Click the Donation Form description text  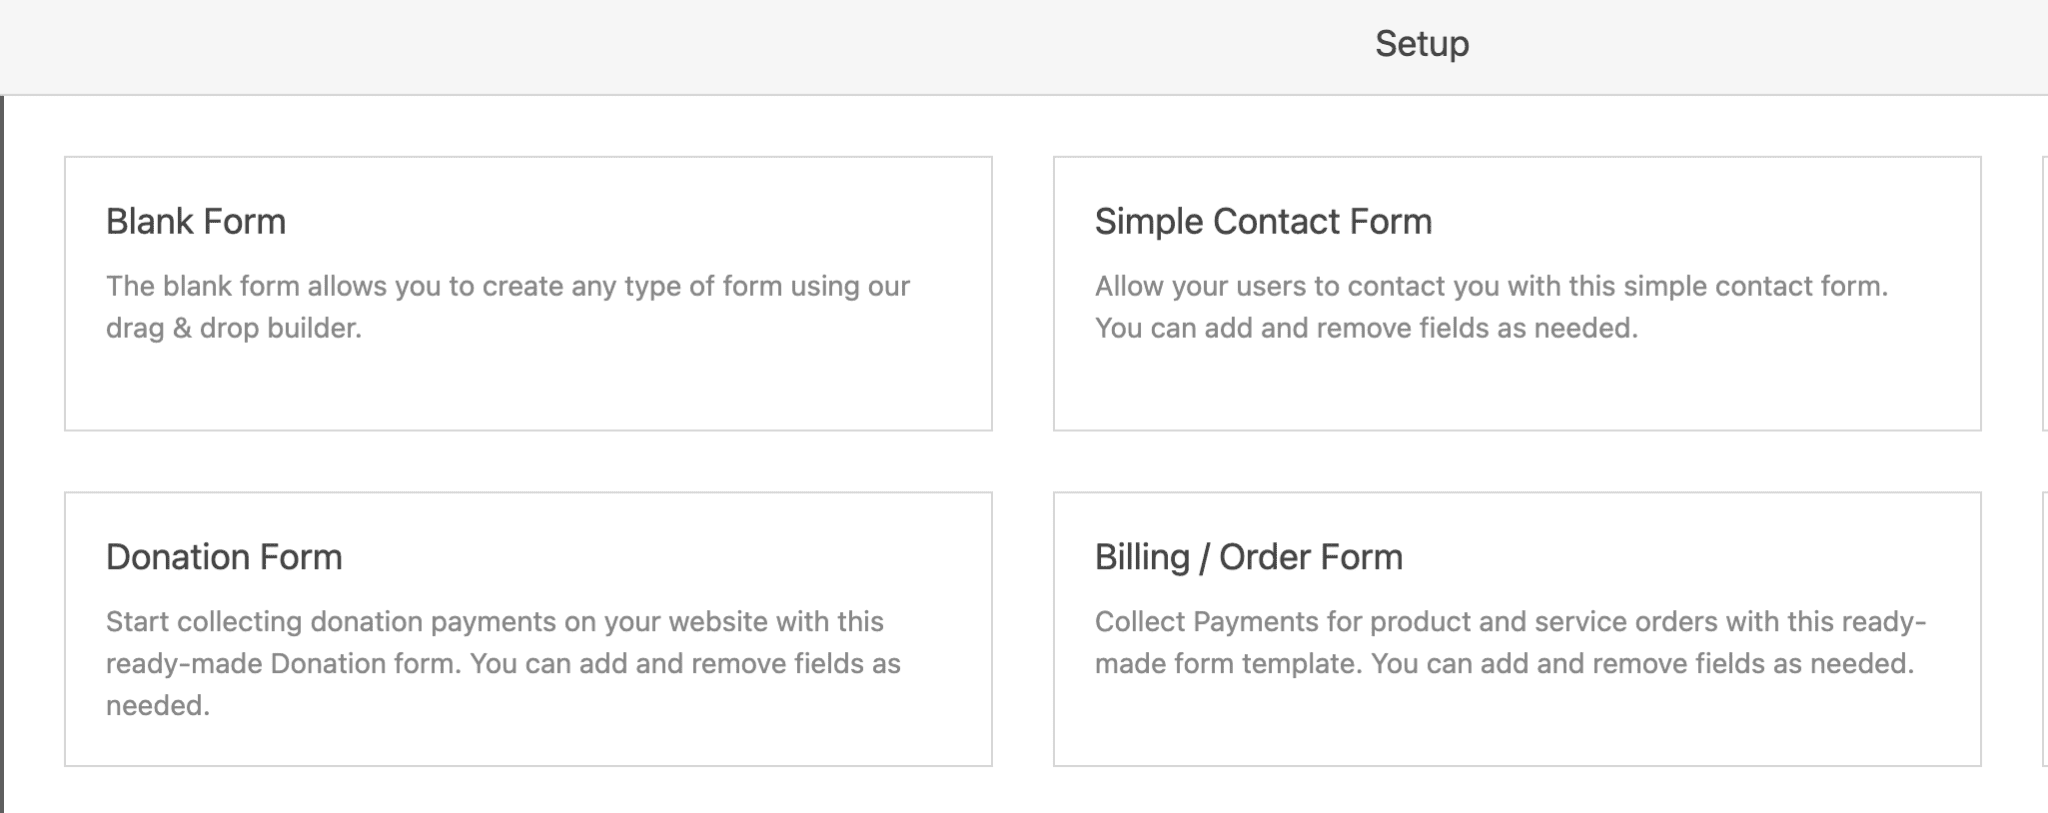click(x=503, y=662)
